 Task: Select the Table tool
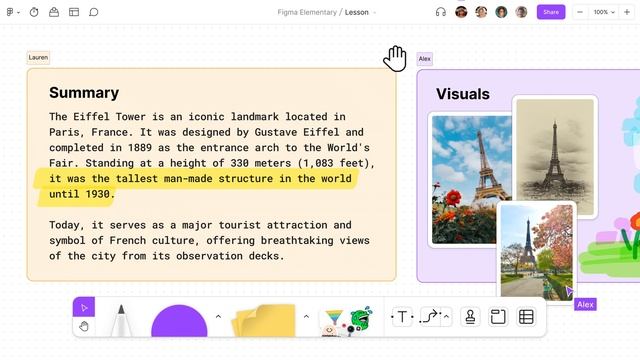pos(526,317)
